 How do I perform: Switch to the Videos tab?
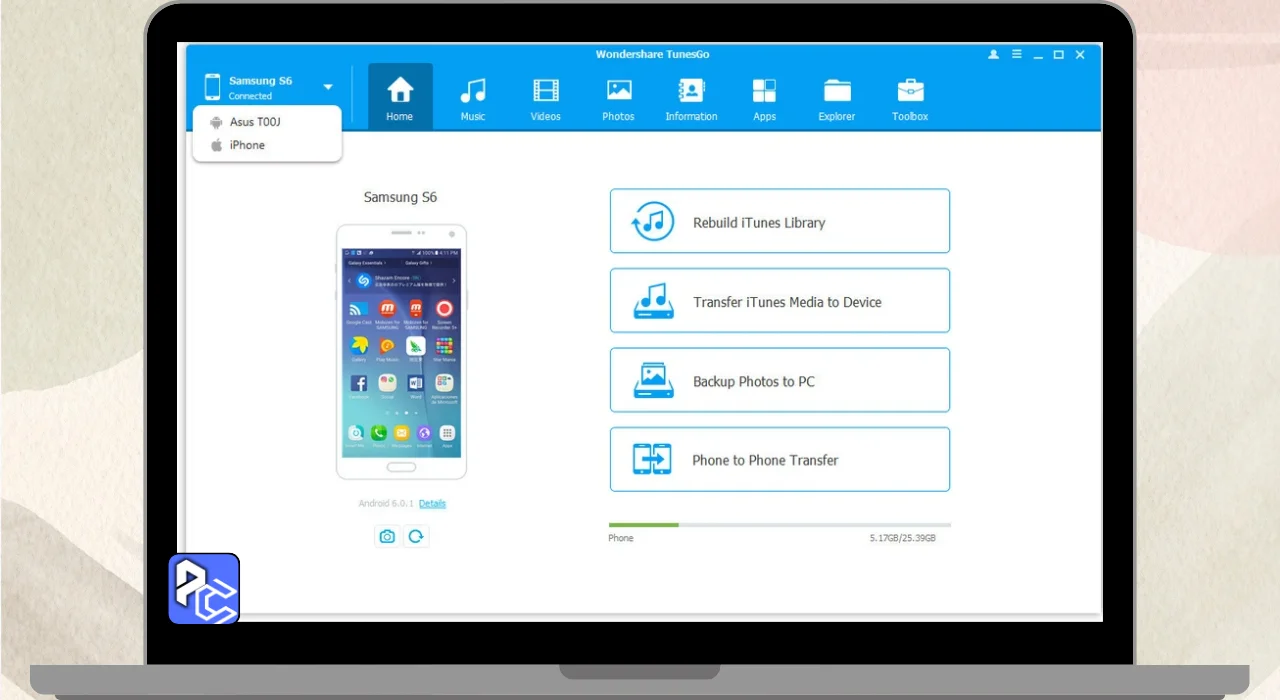pos(546,99)
